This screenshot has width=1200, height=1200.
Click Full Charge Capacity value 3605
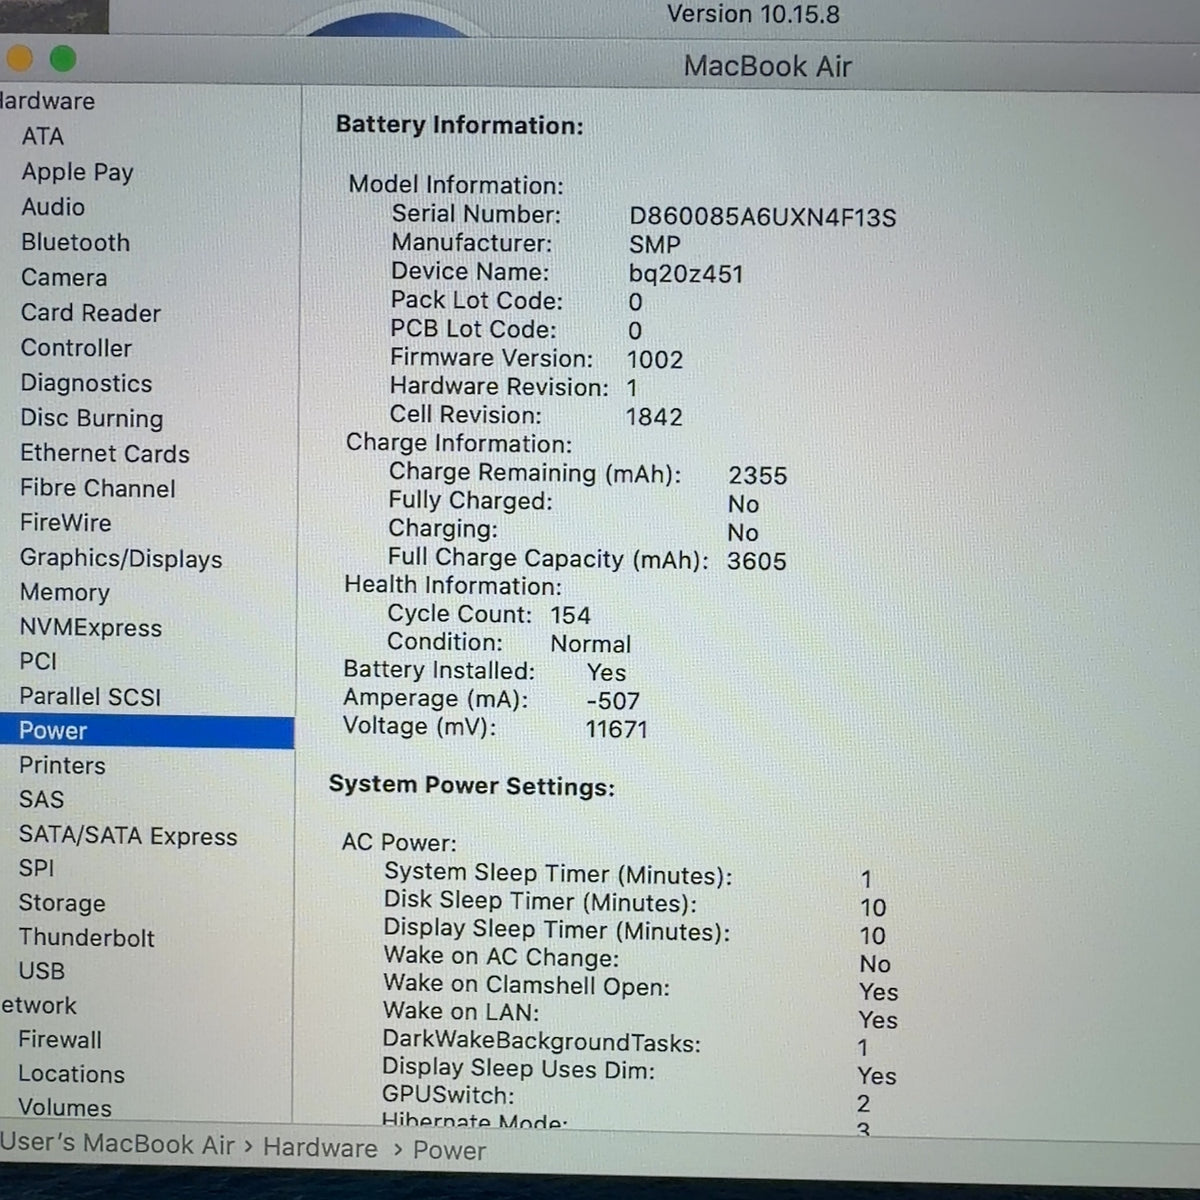pos(757,560)
